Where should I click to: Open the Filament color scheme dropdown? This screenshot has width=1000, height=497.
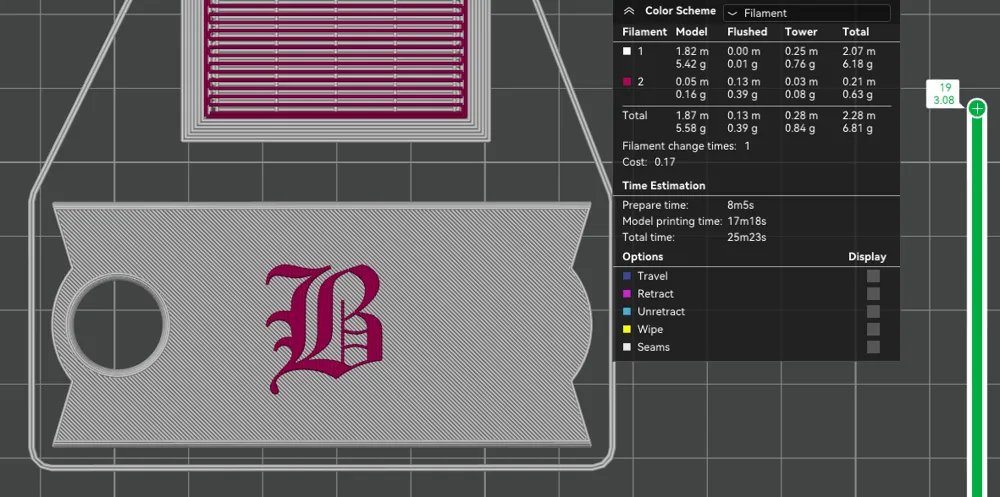(806, 13)
